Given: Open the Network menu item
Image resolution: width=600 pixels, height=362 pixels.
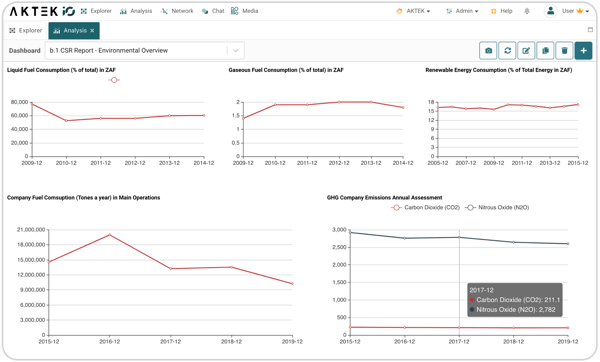Looking at the screenshot, I should [x=177, y=11].
